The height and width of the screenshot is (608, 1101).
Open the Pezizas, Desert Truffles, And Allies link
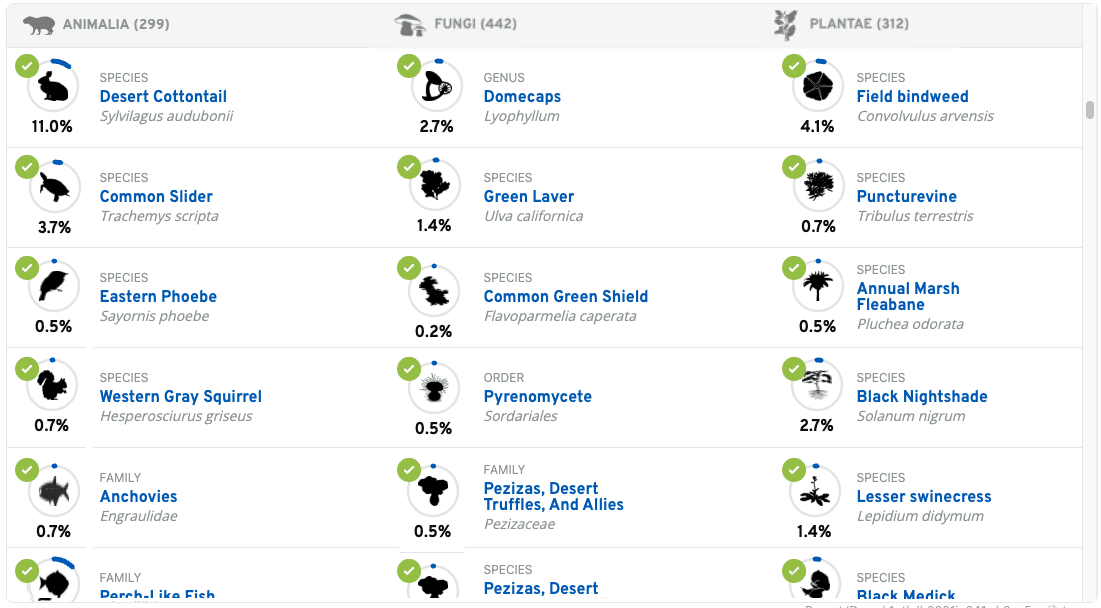coord(553,496)
